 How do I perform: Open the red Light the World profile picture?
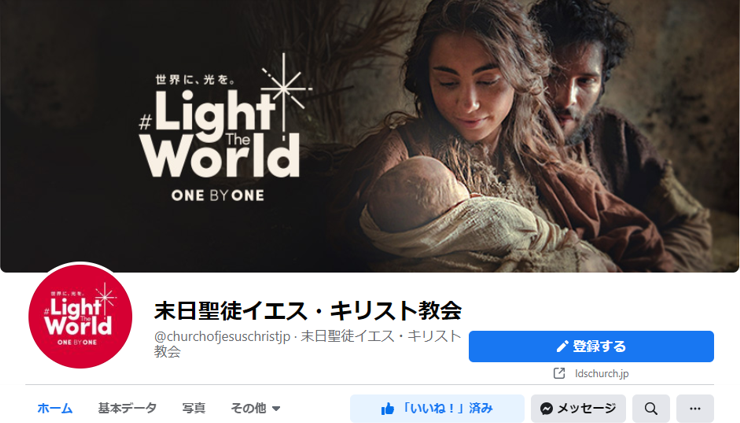(80, 316)
